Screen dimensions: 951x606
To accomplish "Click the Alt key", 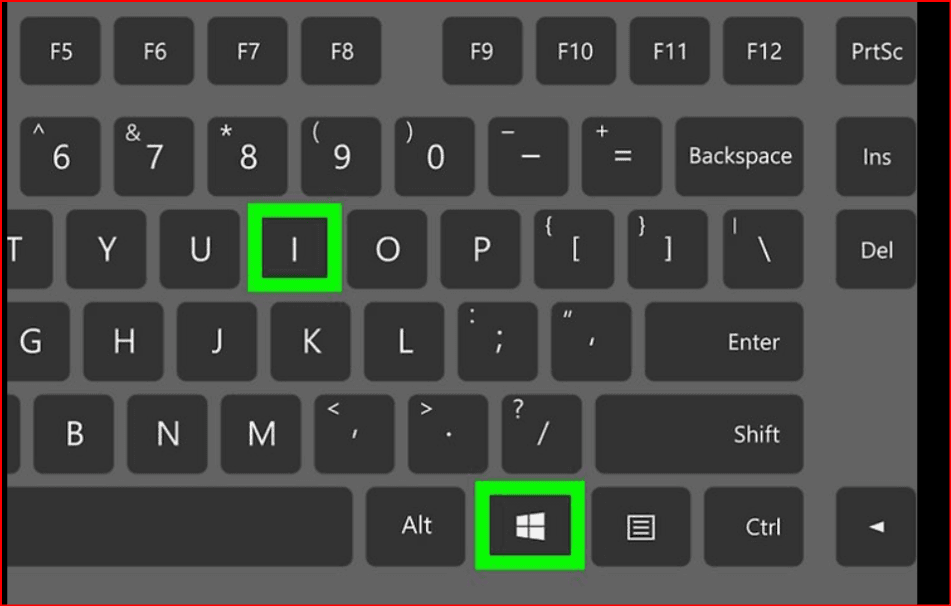I will point(415,527).
